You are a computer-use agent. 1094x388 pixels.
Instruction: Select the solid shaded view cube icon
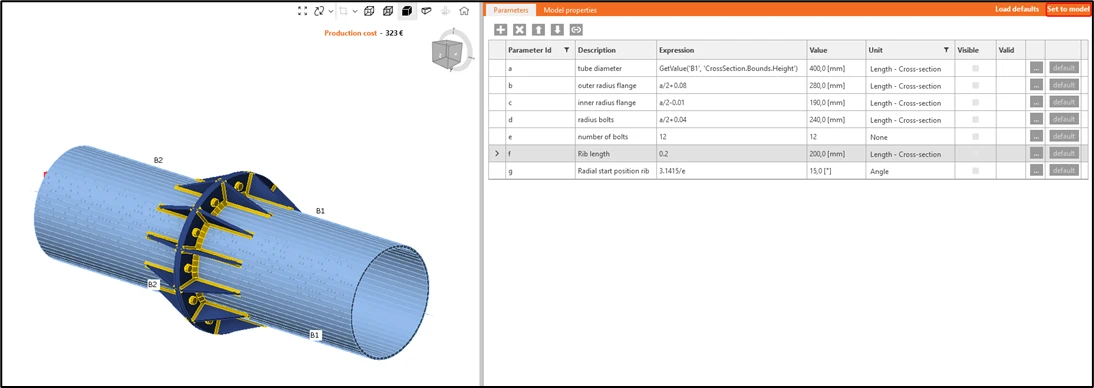click(407, 10)
